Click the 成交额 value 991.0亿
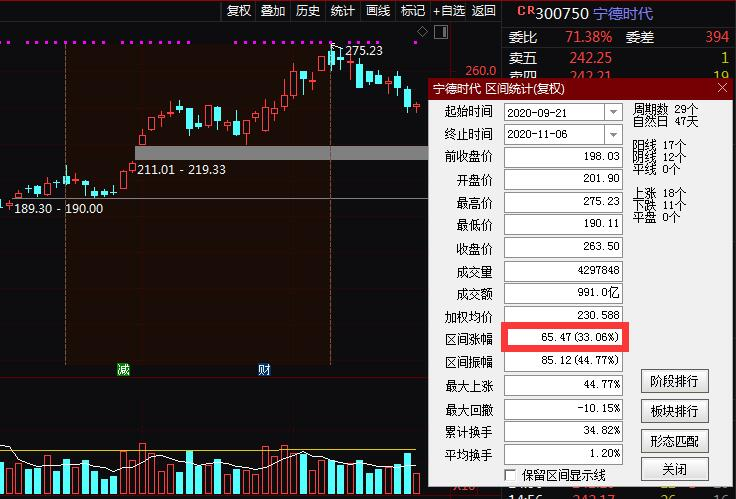Screen dimensions: 736x499 [x=563, y=293]
